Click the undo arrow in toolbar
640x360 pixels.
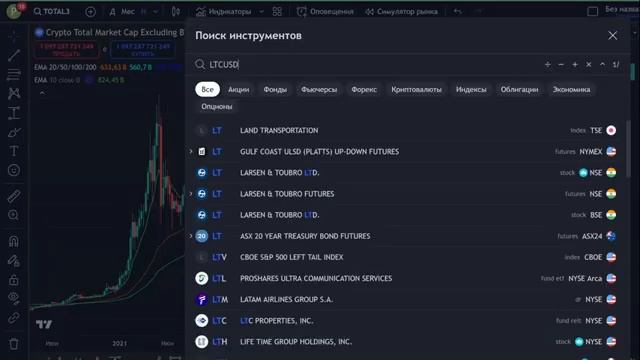pos(458,11)
